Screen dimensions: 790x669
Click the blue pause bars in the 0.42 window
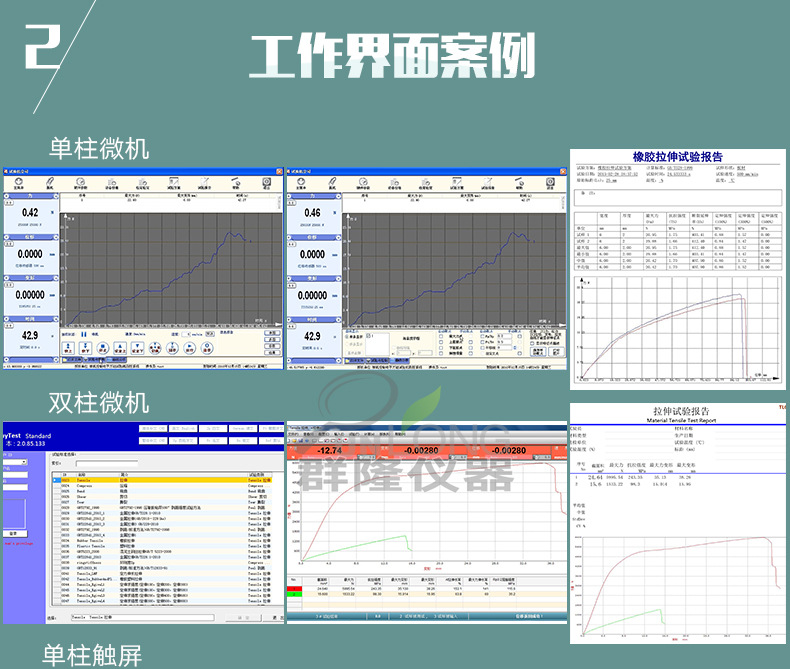click(84, 334)
